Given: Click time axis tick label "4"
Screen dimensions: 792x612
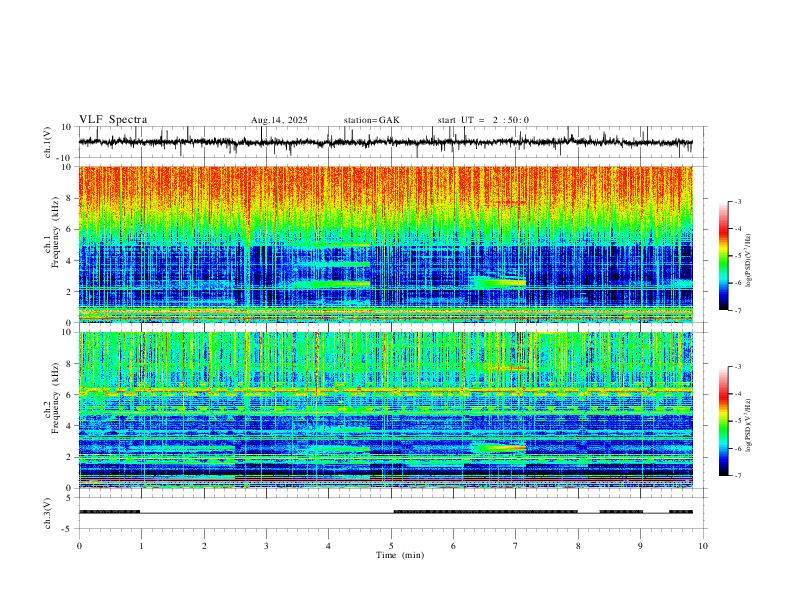Looking at the screenshot, I should coord(329,546).
